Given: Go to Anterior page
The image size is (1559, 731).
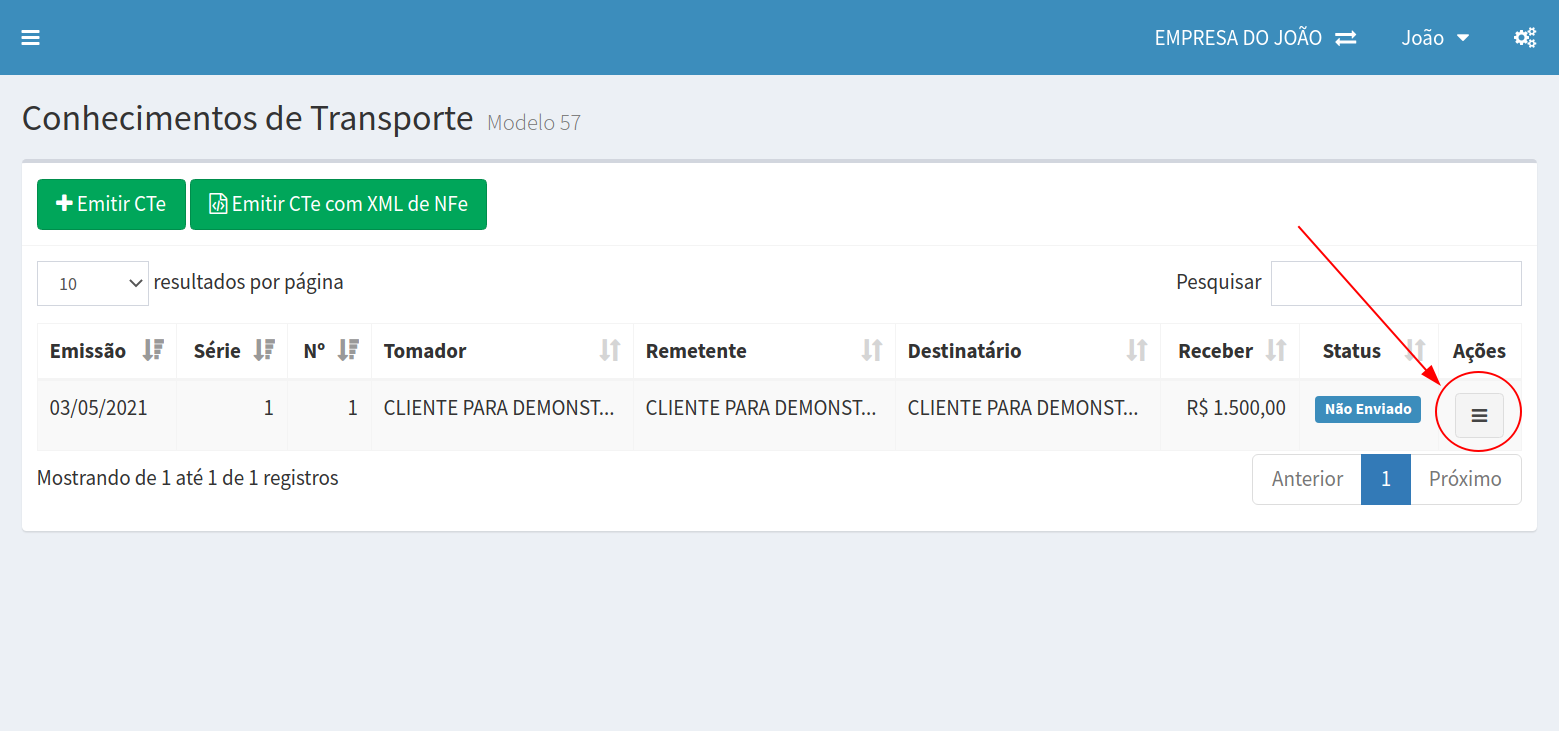Looking at the screenshot, I should click(1306, 479).
